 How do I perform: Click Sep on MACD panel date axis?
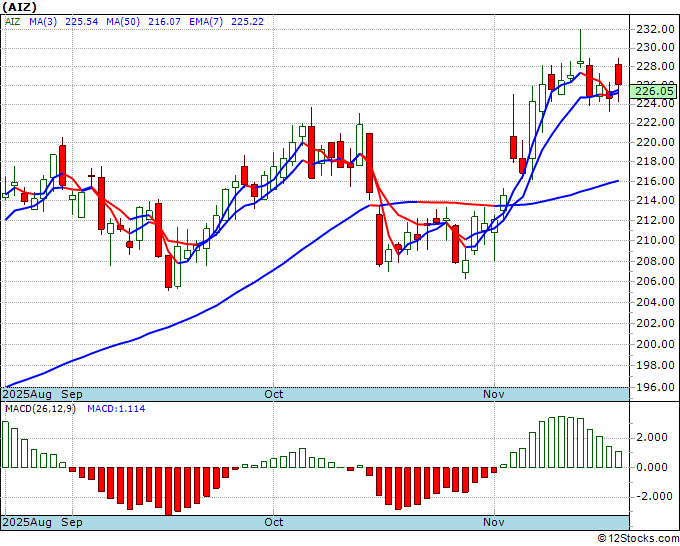72,522
